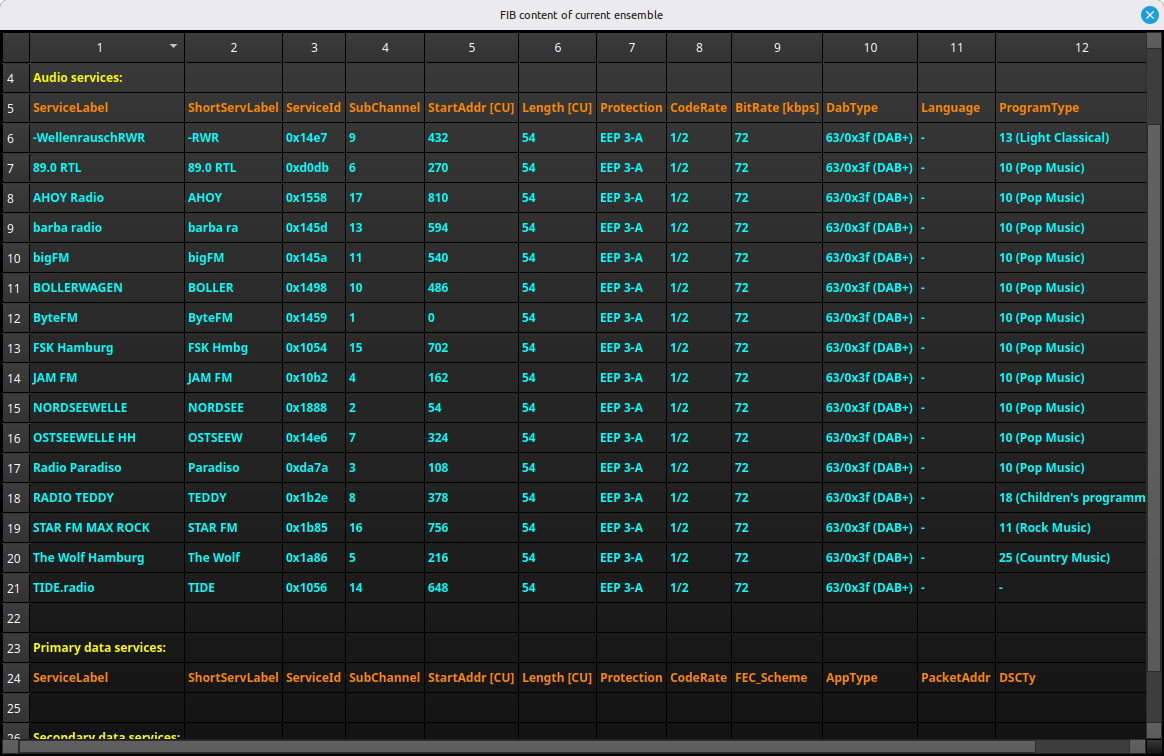Screen dimensions: 1164x756
Task: Click the Country Music program type cell
Action: point(1070,558)
